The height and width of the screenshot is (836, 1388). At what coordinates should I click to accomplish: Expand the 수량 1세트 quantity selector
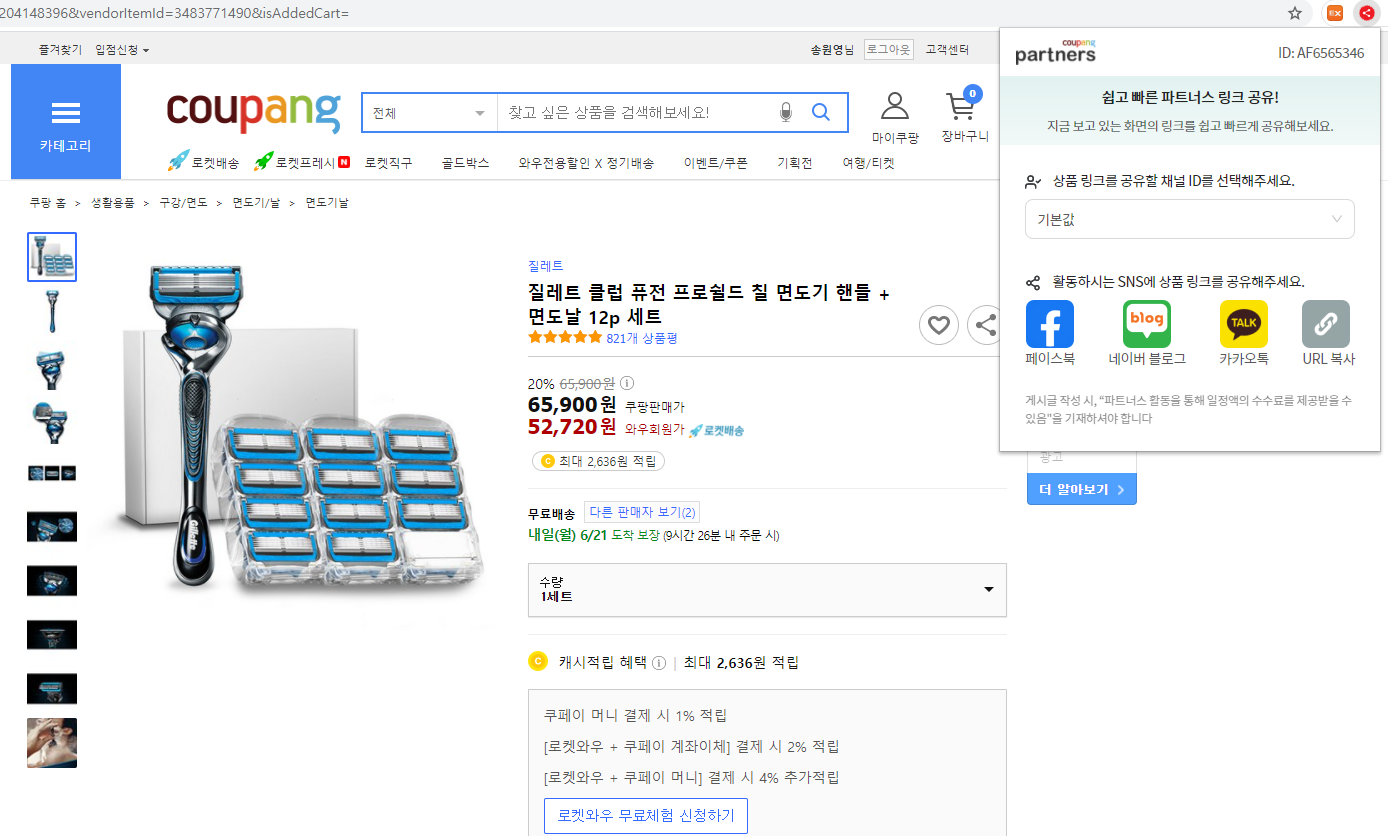[x=767, y=589]
